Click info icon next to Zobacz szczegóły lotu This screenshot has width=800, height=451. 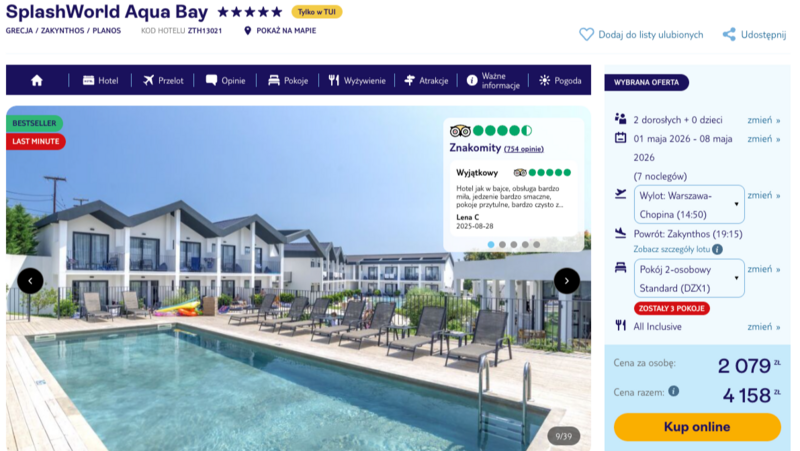(x=717, y=249)
